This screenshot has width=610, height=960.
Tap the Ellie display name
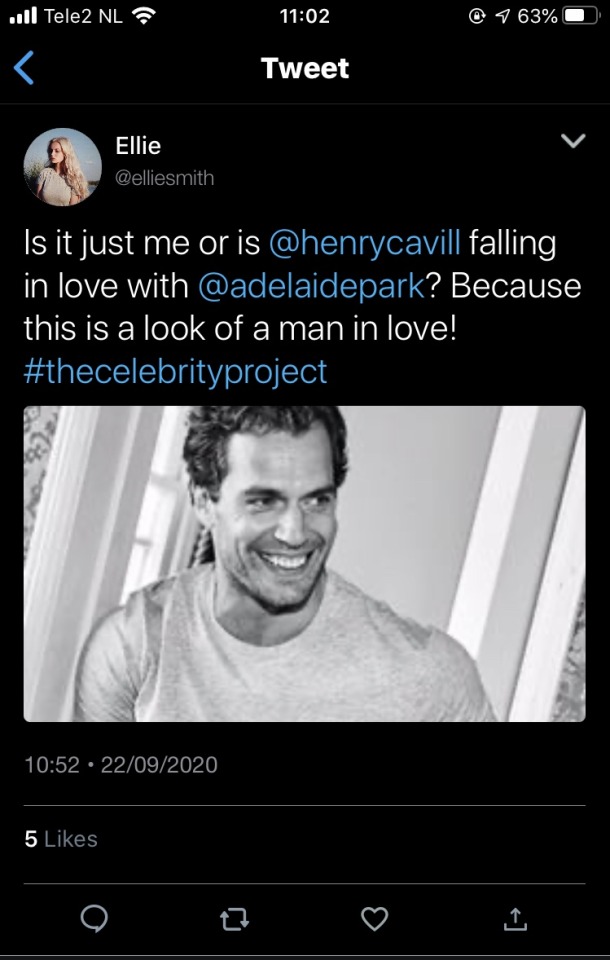[138, 146]
